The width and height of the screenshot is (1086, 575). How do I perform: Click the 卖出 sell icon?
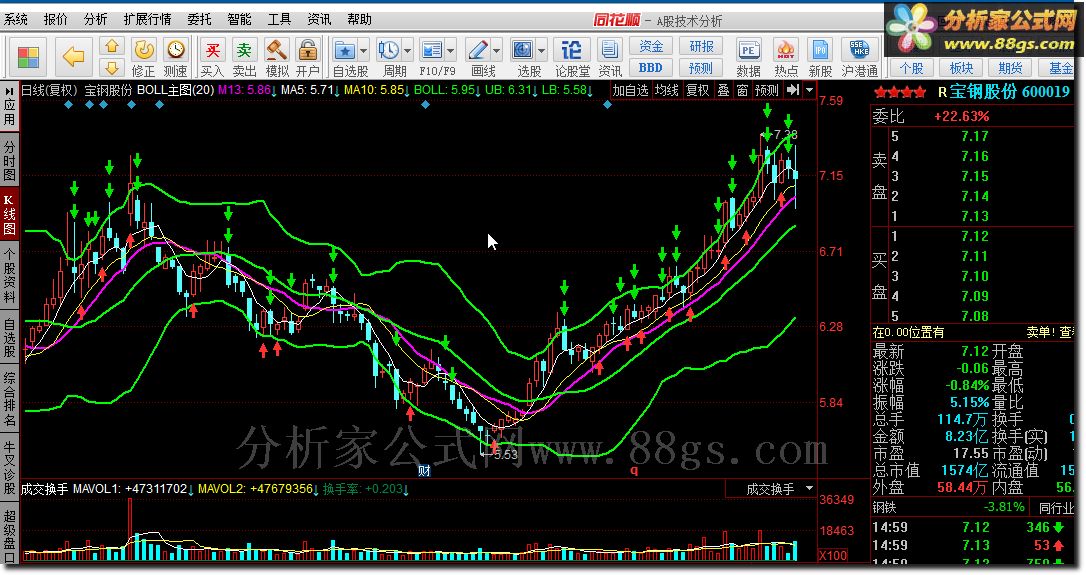244,58
